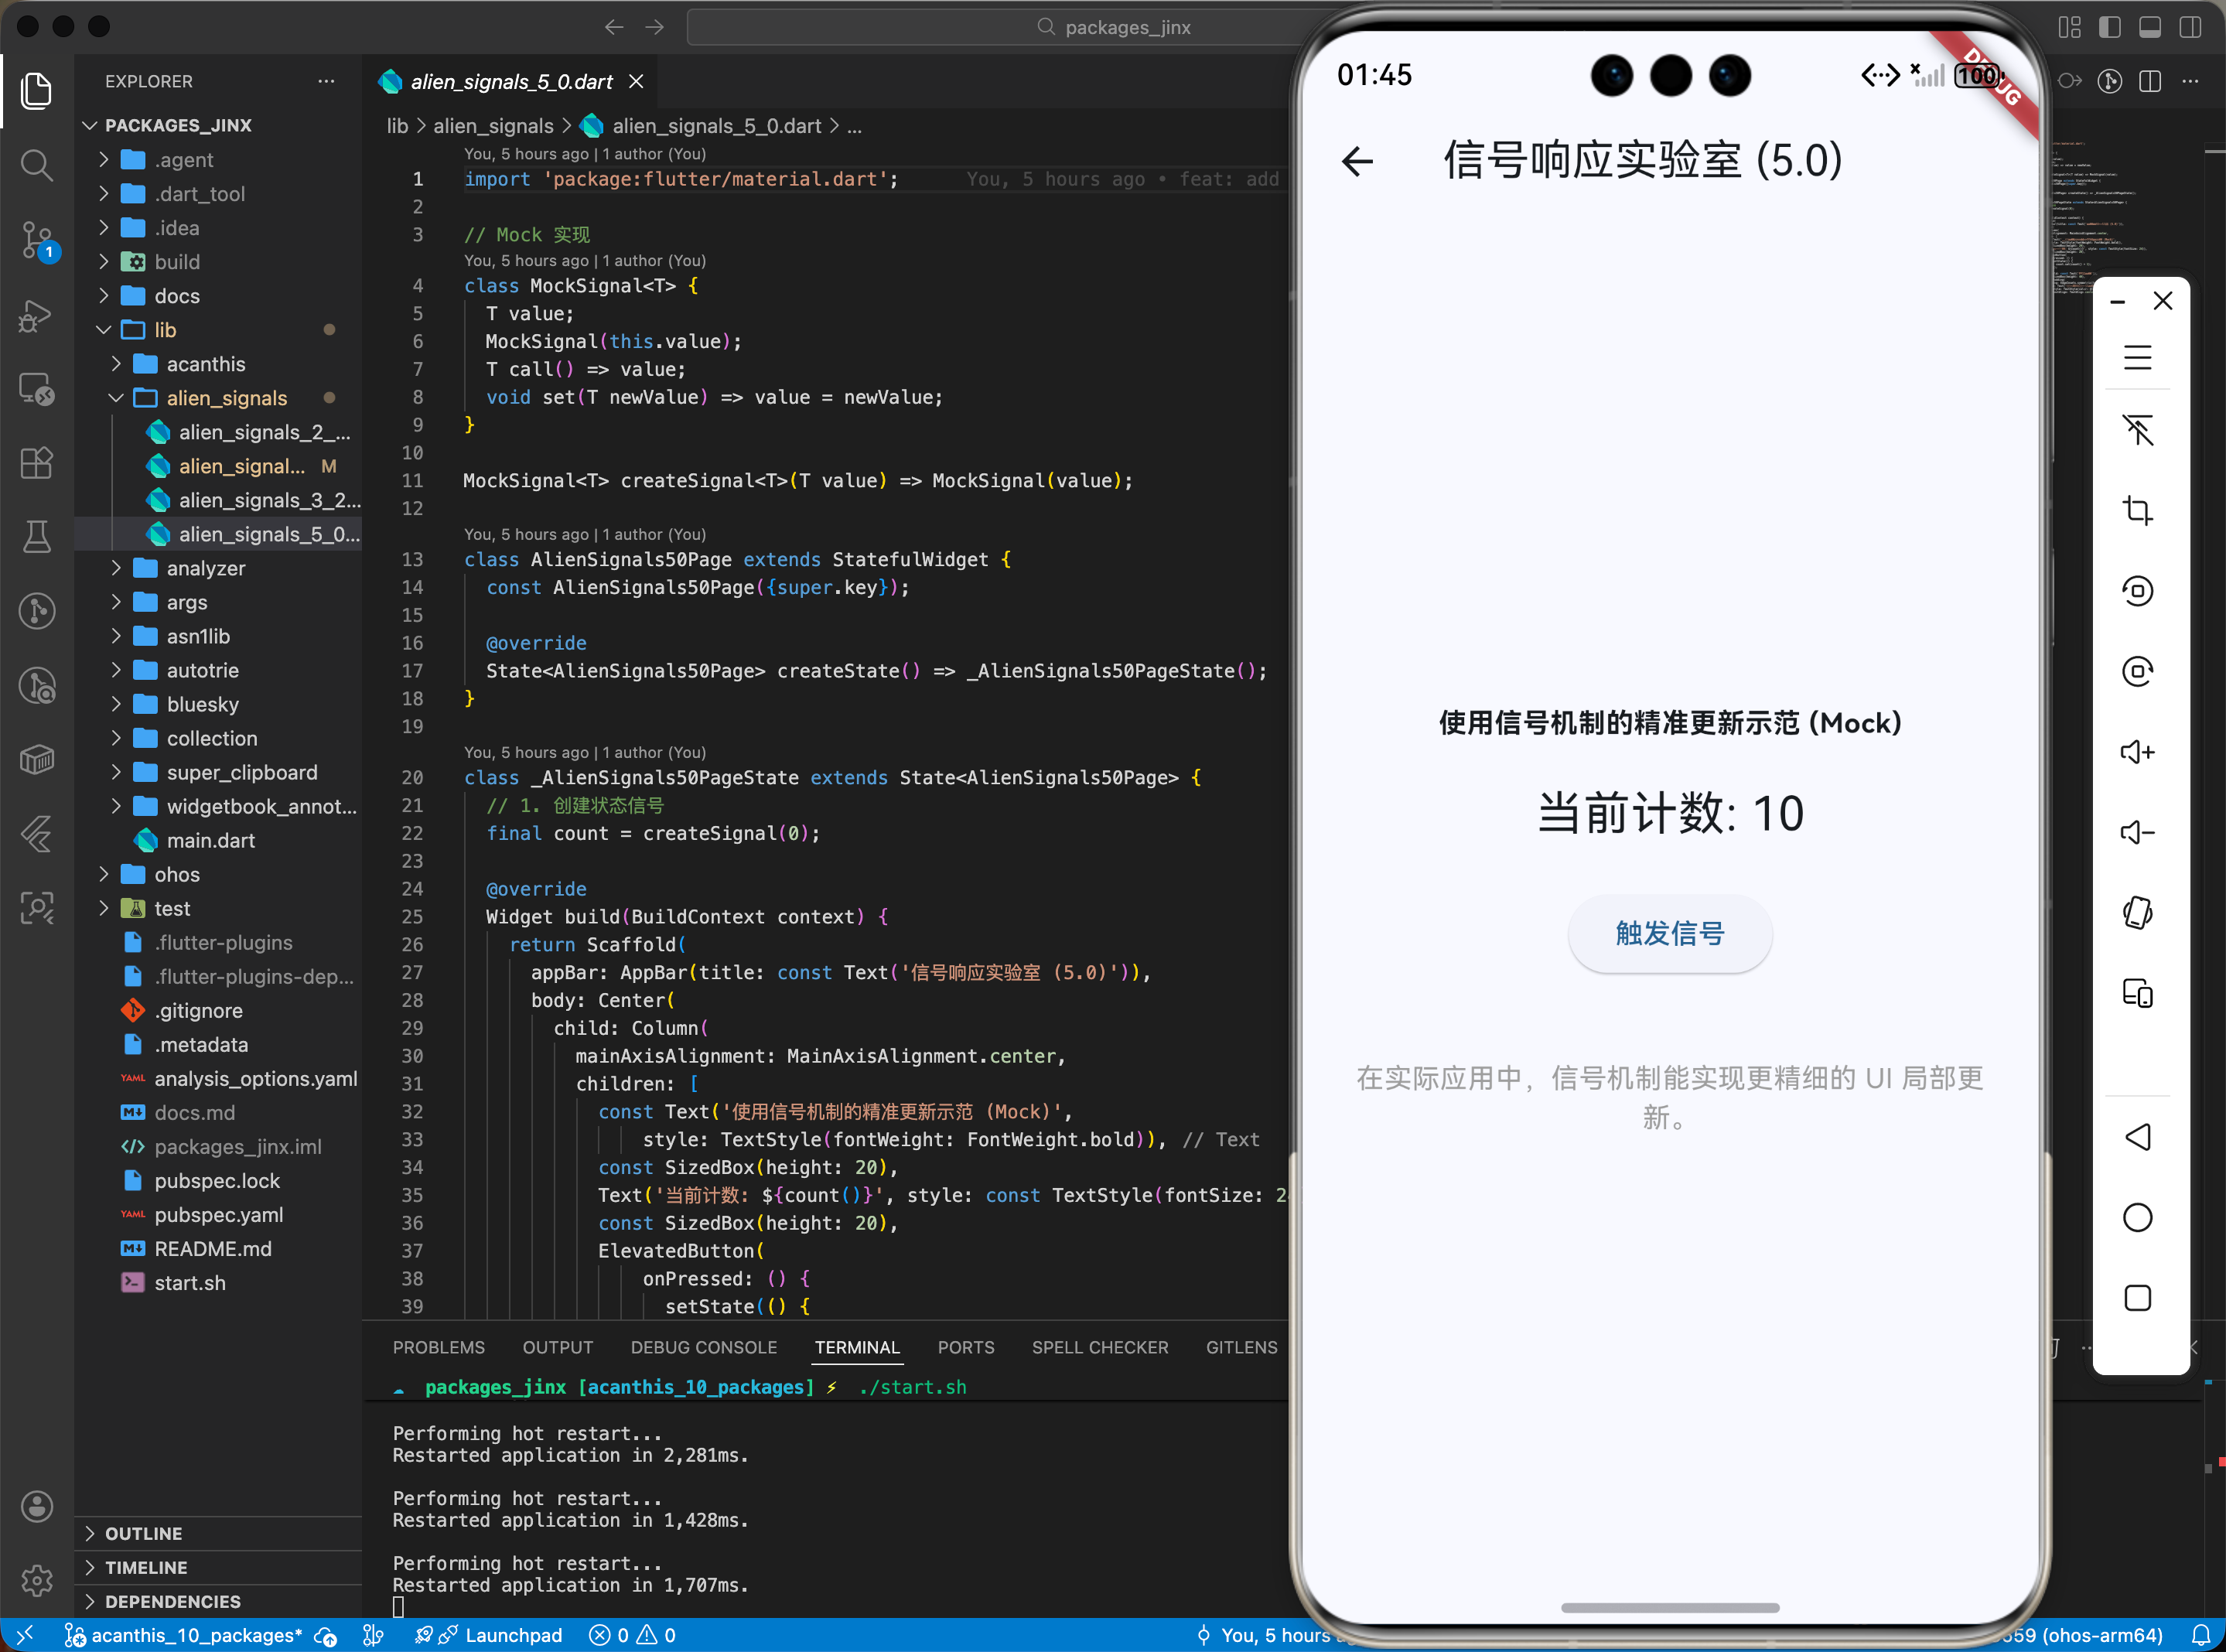Screen dimensions: 2226x1652
Task: Collapse the alien_signals folder
Action: [x=226, y=398]
